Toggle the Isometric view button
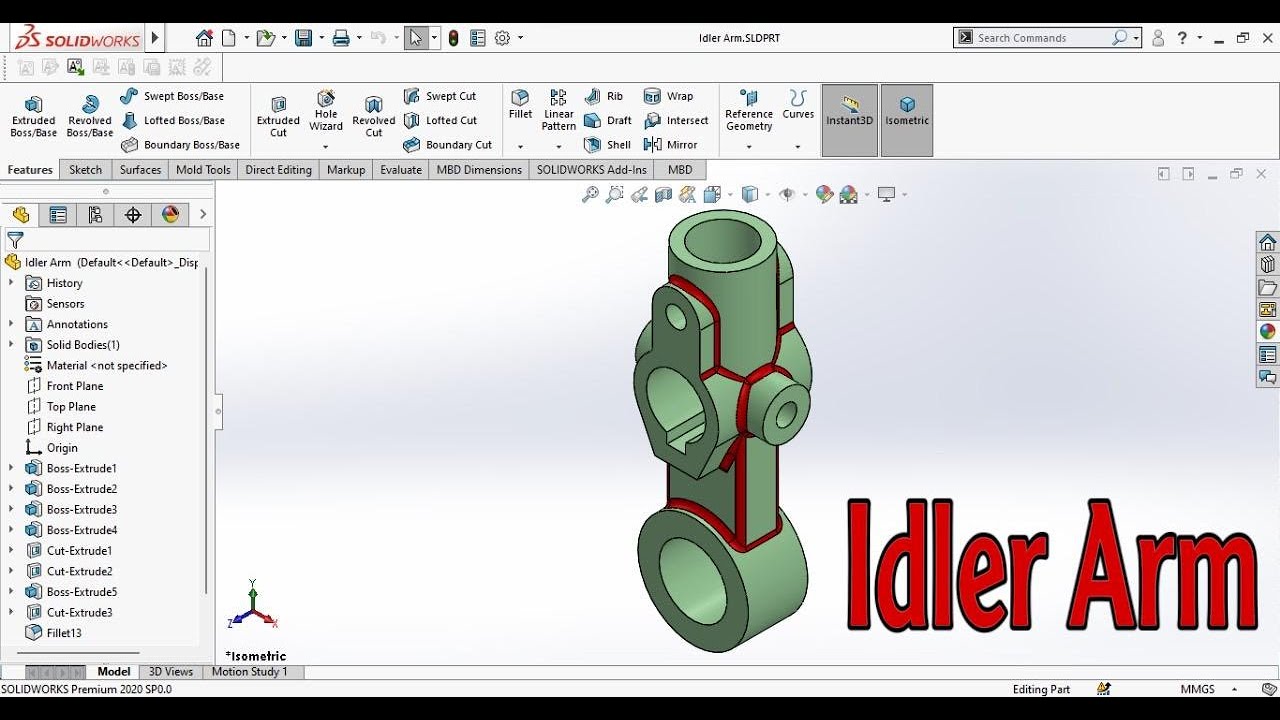The height and width of the screenshot is (720, 1280). (907, 120)
